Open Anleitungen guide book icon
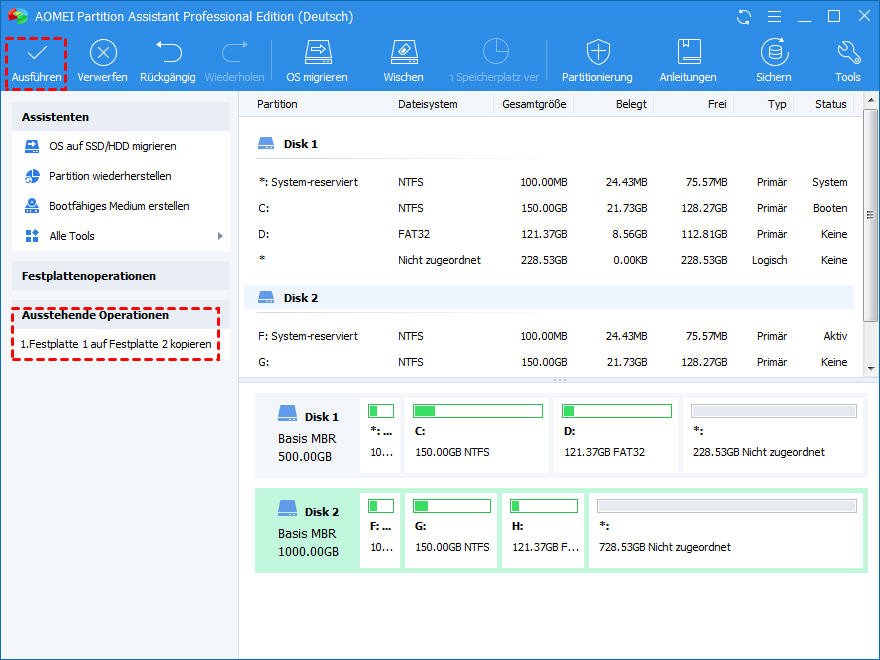Viewport: 880px width, 660px height. 689,52
